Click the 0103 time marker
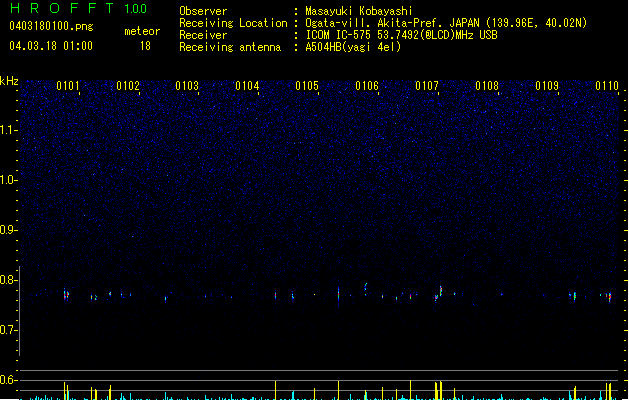This screenshot has width=629, height=400. click(x=187, y=86)
